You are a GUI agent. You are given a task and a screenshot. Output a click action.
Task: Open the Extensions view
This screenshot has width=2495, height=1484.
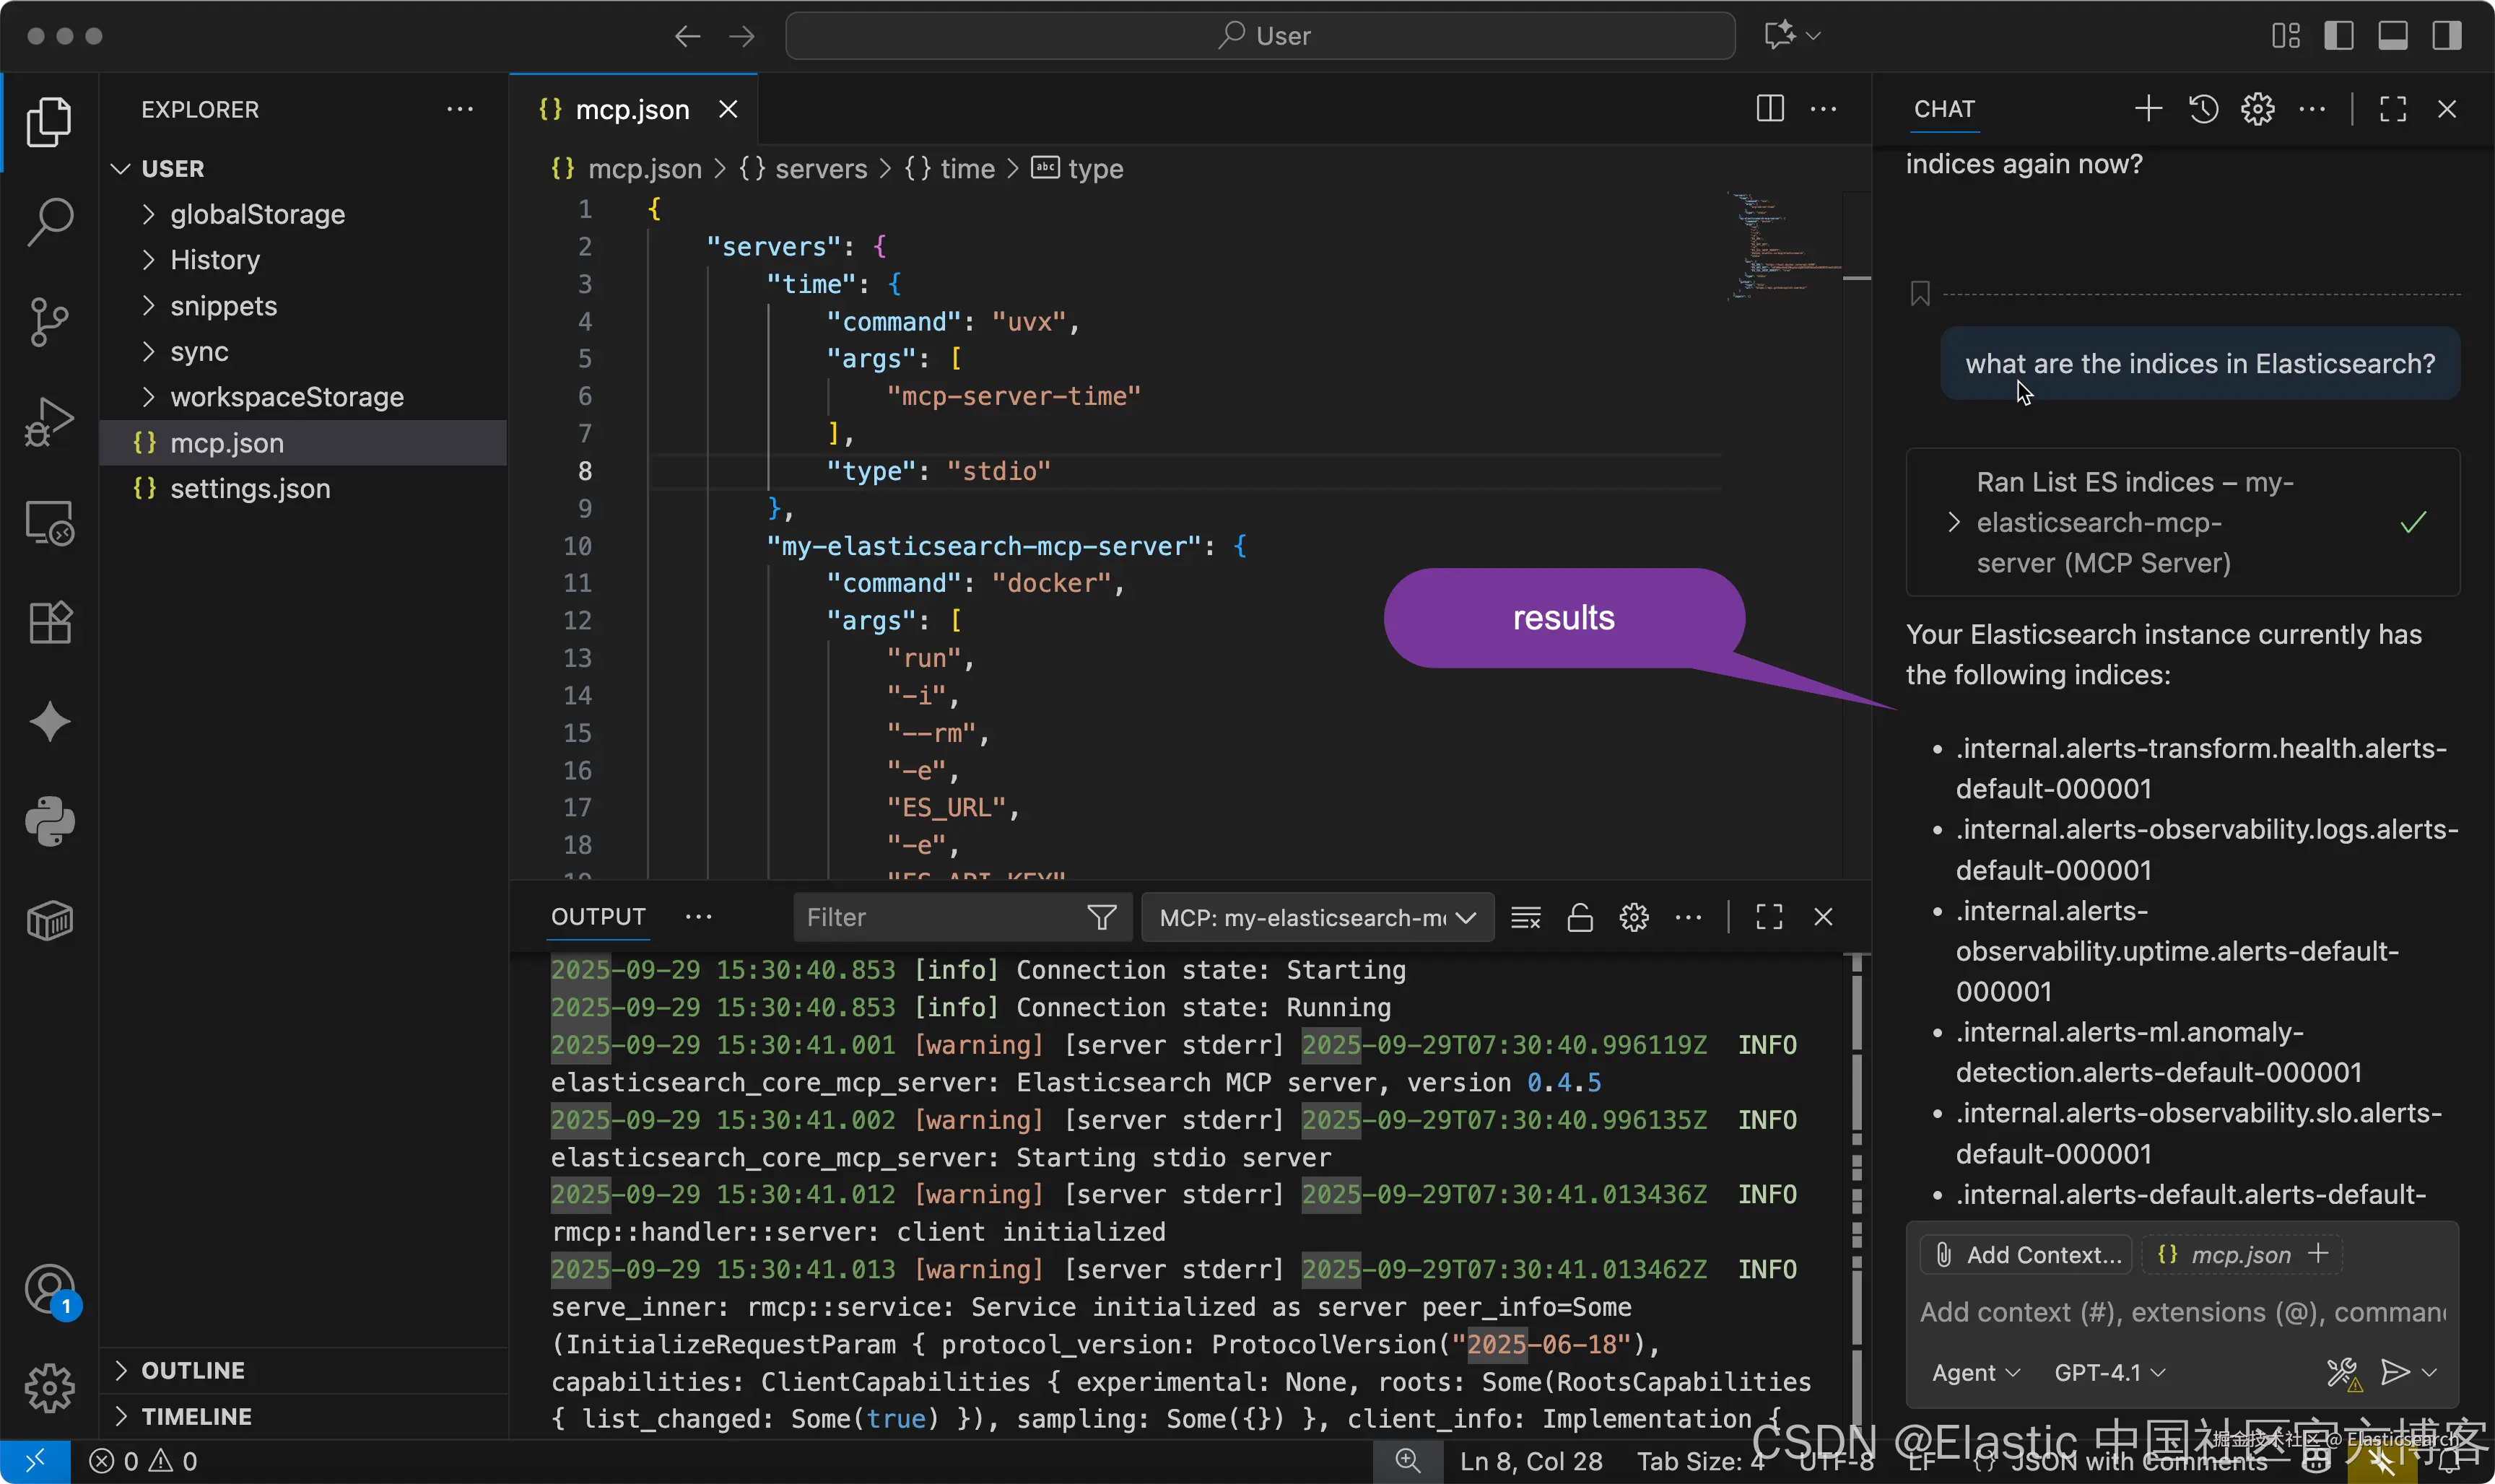click(x=49, y=622)
